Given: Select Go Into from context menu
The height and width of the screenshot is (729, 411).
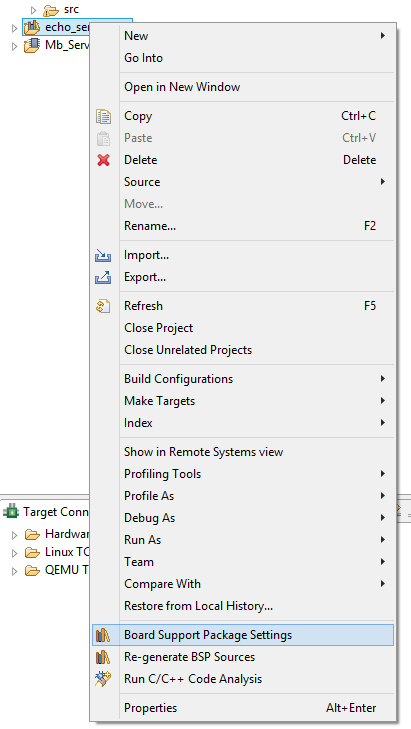Looking at the screenshot, I should [243, 58].
